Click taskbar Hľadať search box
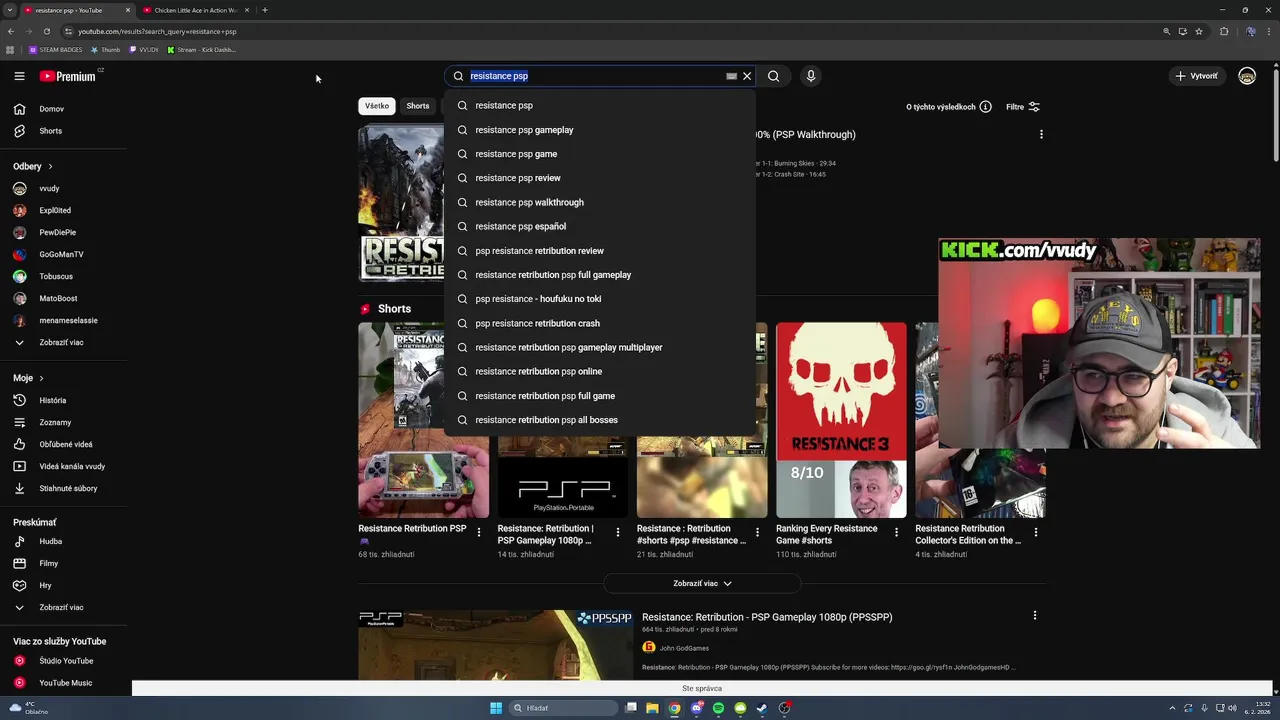 tap(563, 708)
